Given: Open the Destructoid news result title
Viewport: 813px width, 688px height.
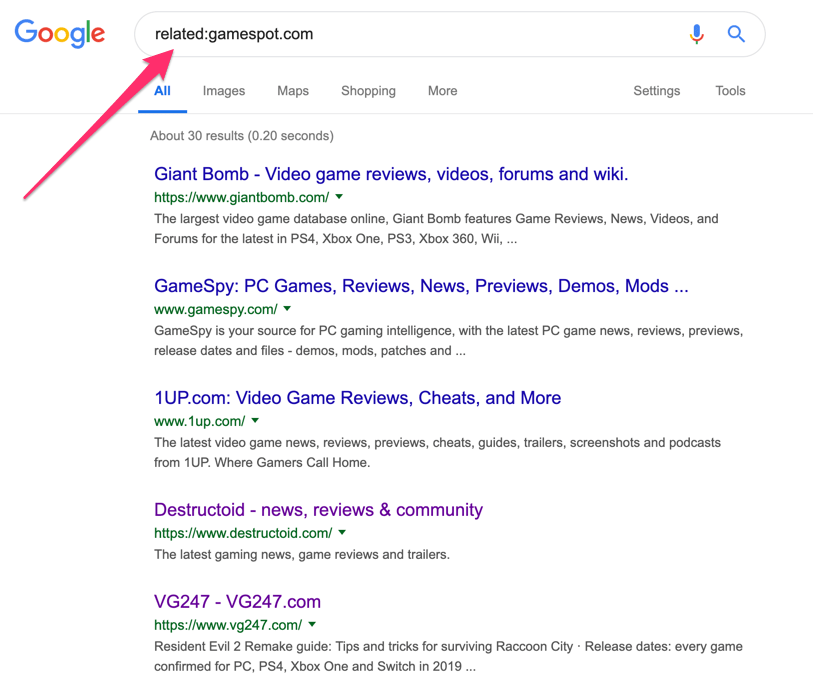Looking at the screenshot, I should tap(318, 510).
